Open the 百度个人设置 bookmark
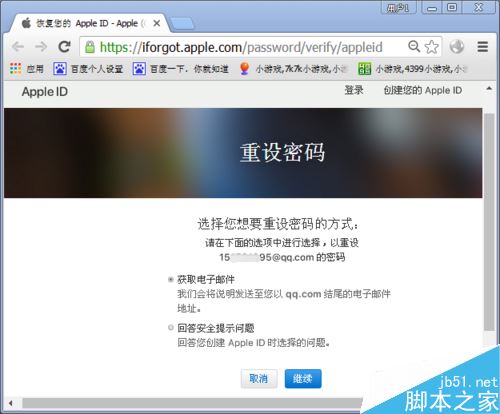This screenshot has width=500, height=414. coord(88,69)
